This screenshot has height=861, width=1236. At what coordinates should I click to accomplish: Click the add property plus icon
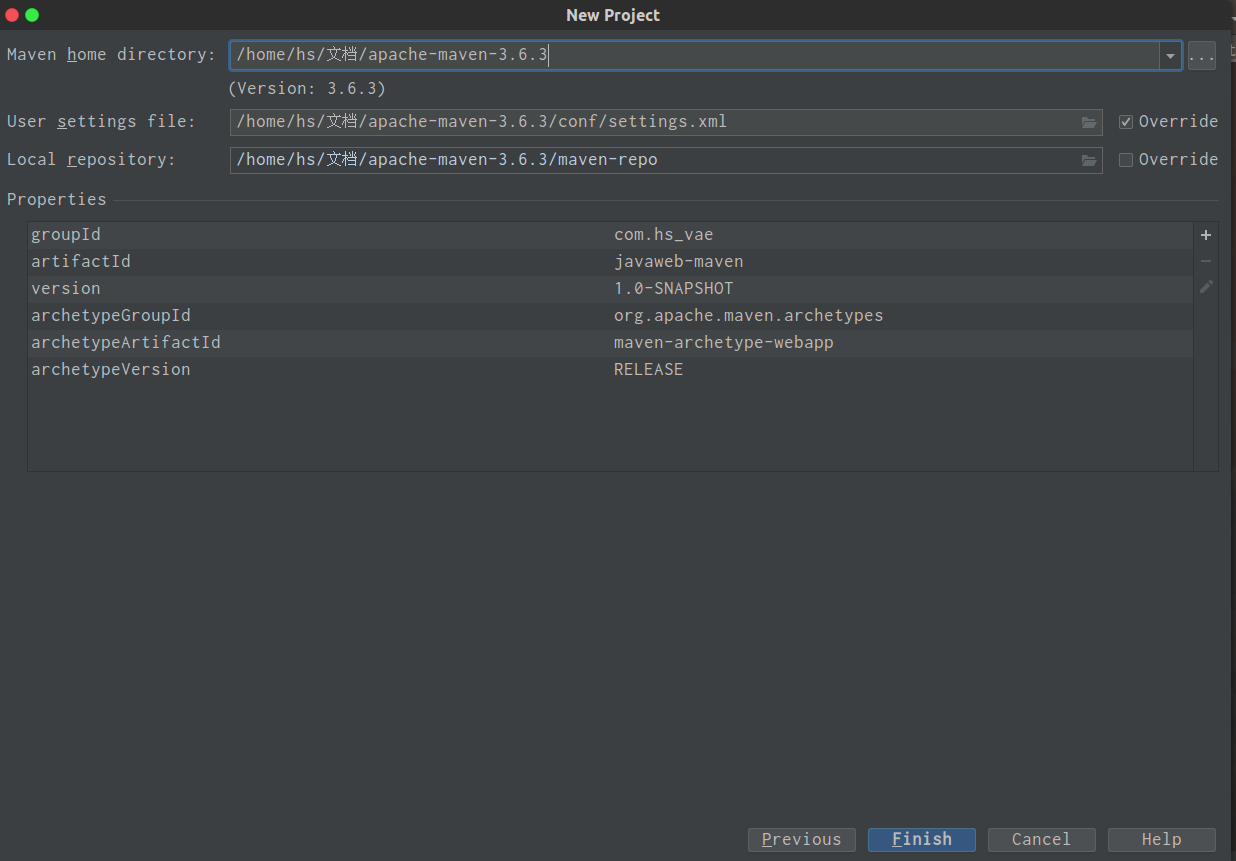pyautogui.click(x=1206, y=235)
